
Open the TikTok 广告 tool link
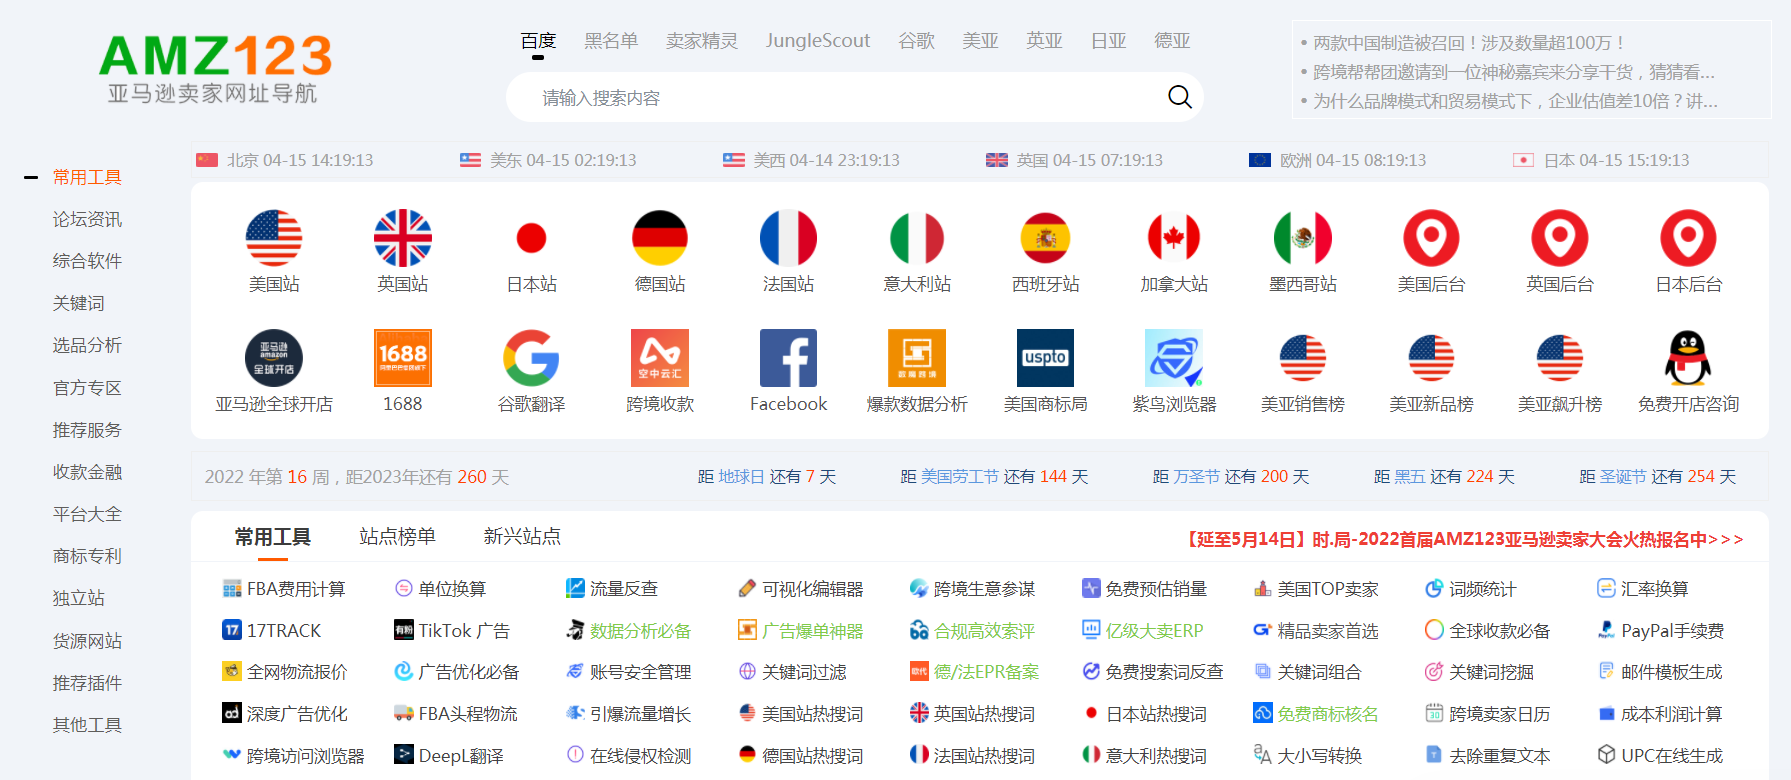tap(452, 631)
